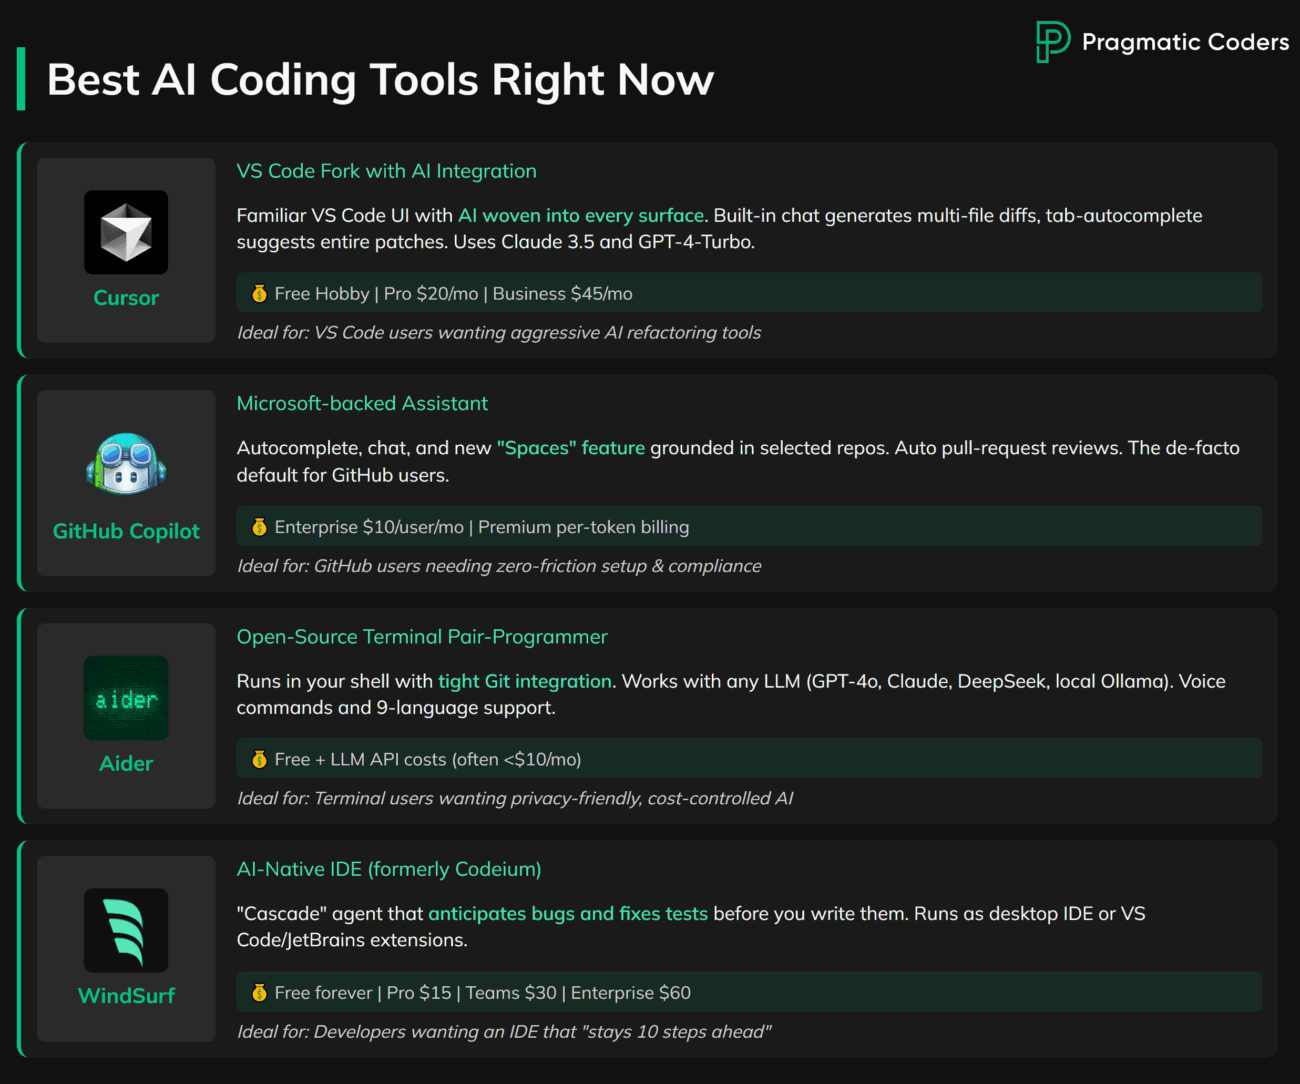Click the Cursor cube logo icon
The height and width of the screenshot is (1084, 1300).
(126, 232)
